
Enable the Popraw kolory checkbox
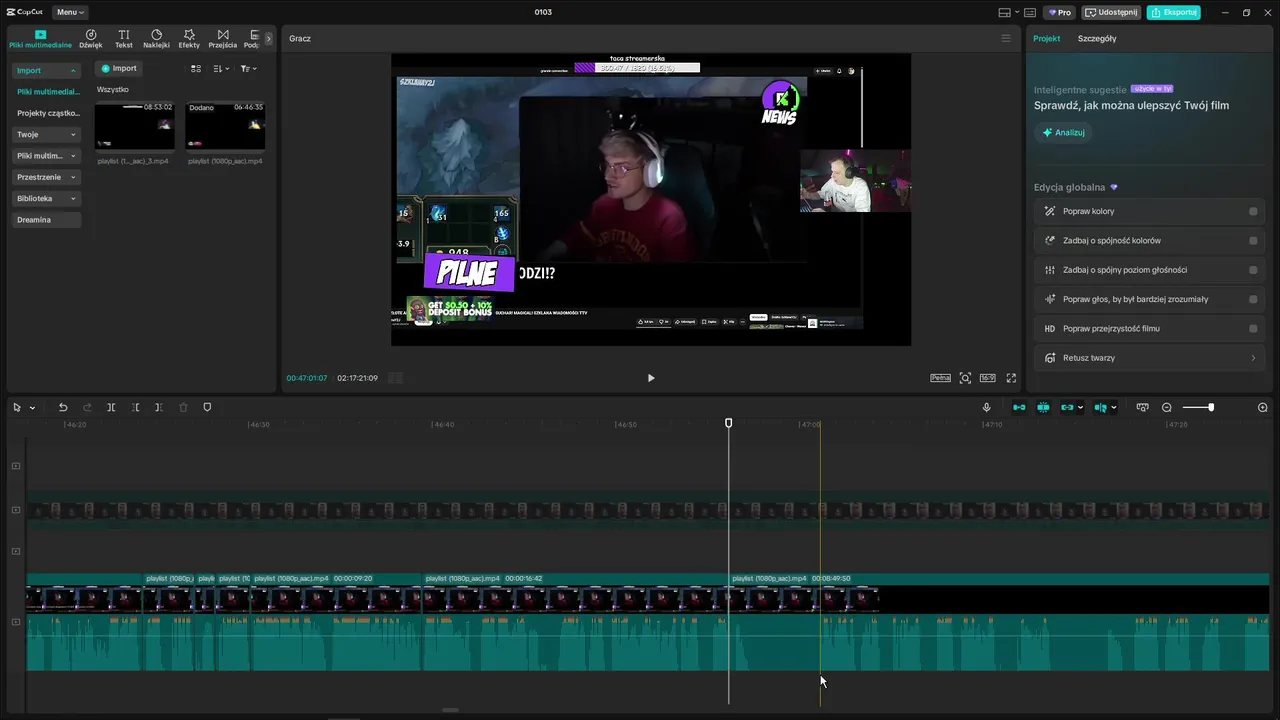coord(1253,211)
